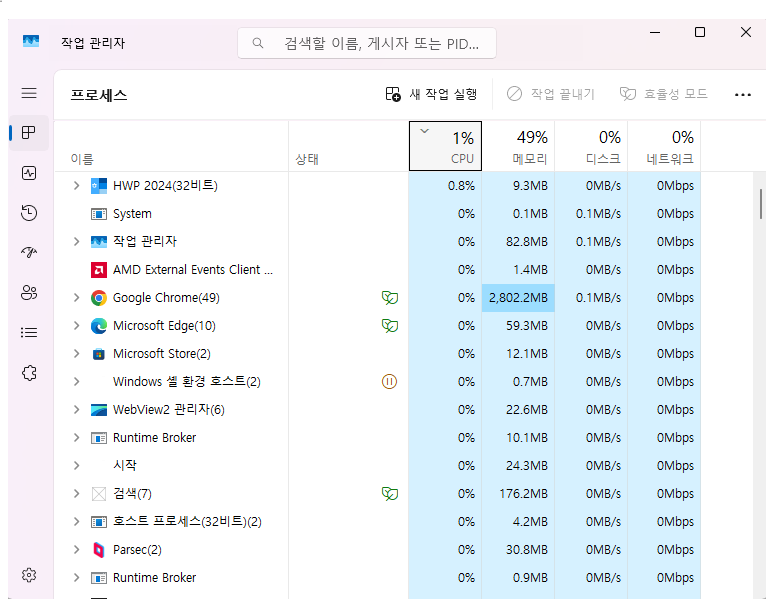The image size is (766, 599).
Task: Click 검색(7) memory value 176.2MB
Action: tap(523, 494)
